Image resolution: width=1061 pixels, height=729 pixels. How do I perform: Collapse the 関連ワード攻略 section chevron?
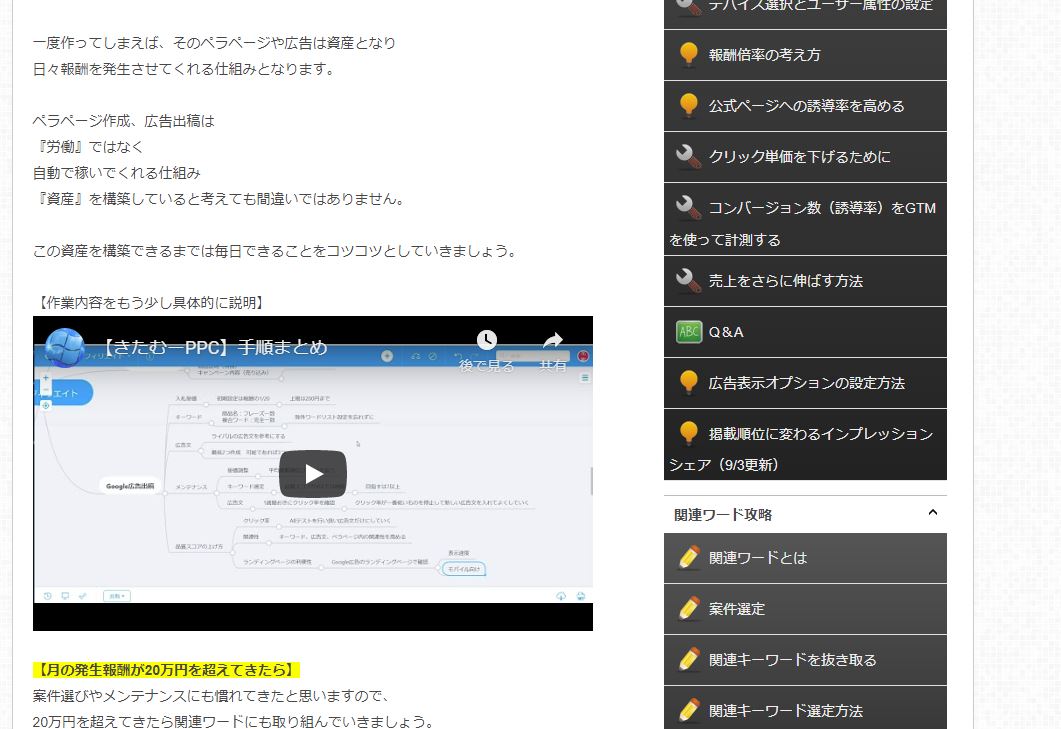(x=932, y=513)
